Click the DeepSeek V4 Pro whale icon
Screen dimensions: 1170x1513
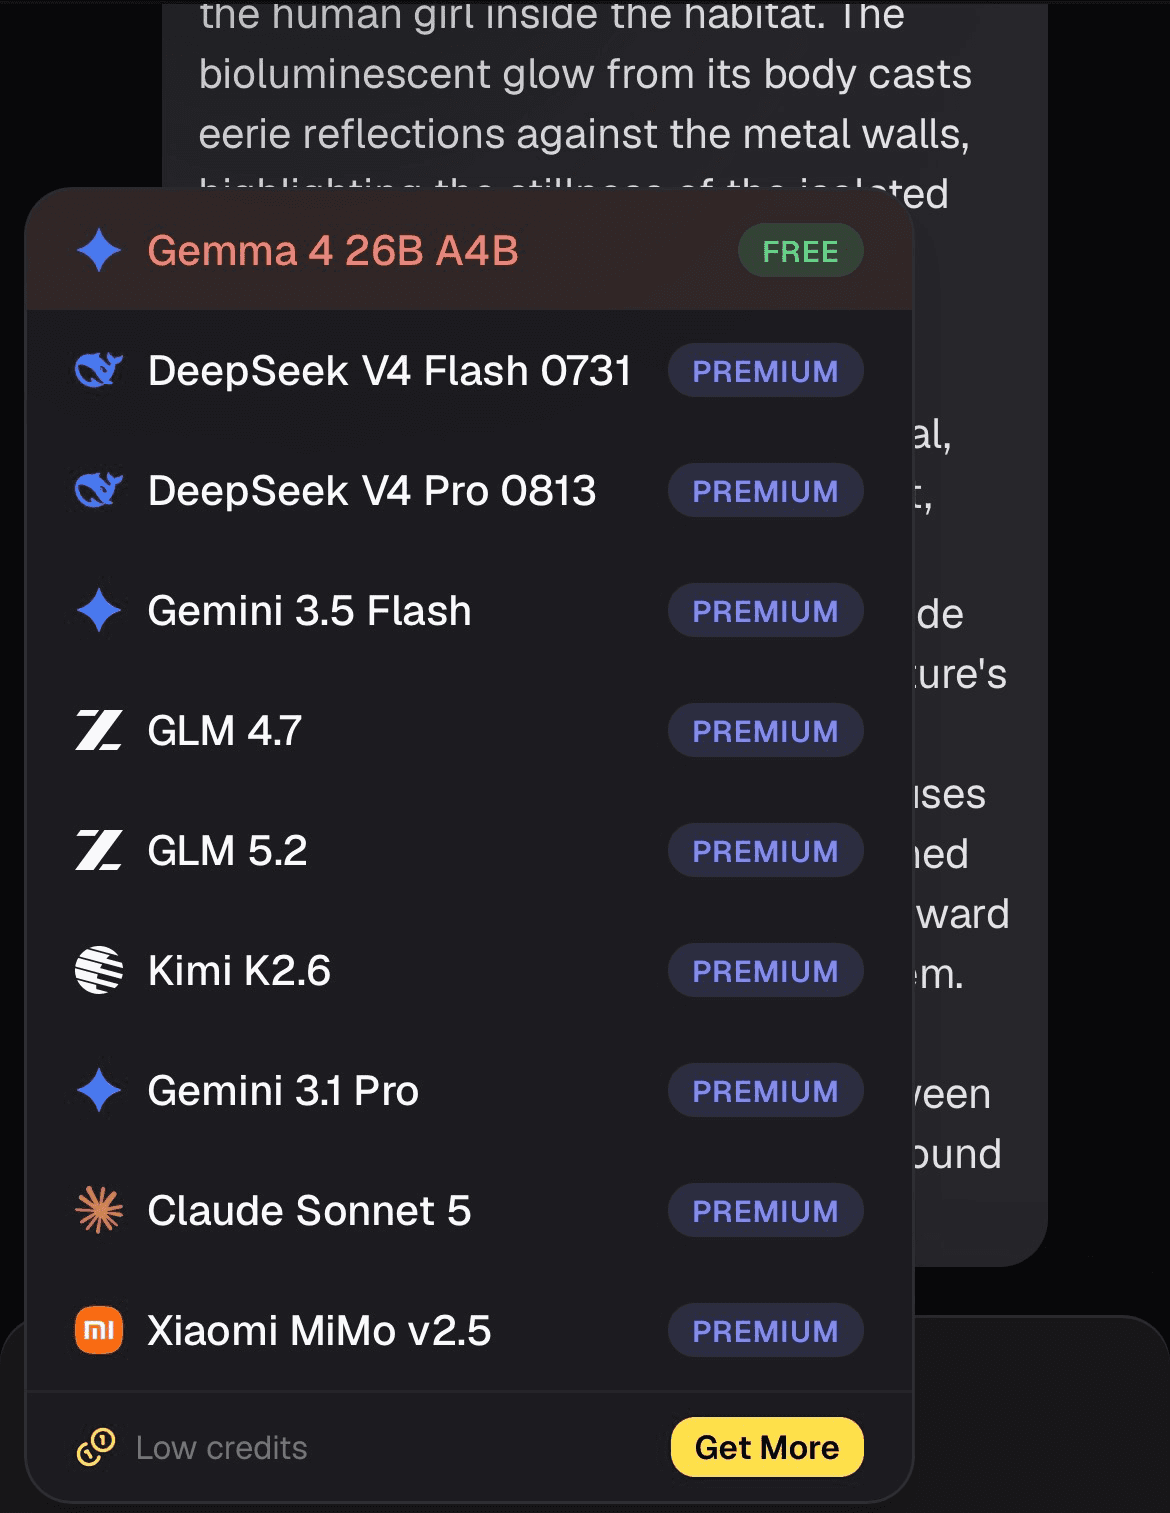click(x=99, y=490)
